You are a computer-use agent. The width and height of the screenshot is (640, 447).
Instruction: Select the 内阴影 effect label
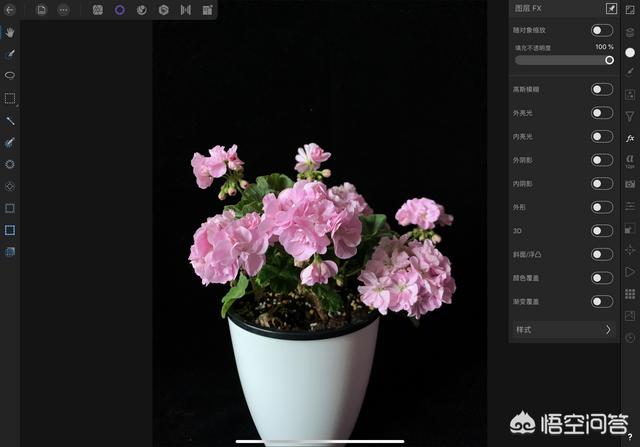pos(523,184)
